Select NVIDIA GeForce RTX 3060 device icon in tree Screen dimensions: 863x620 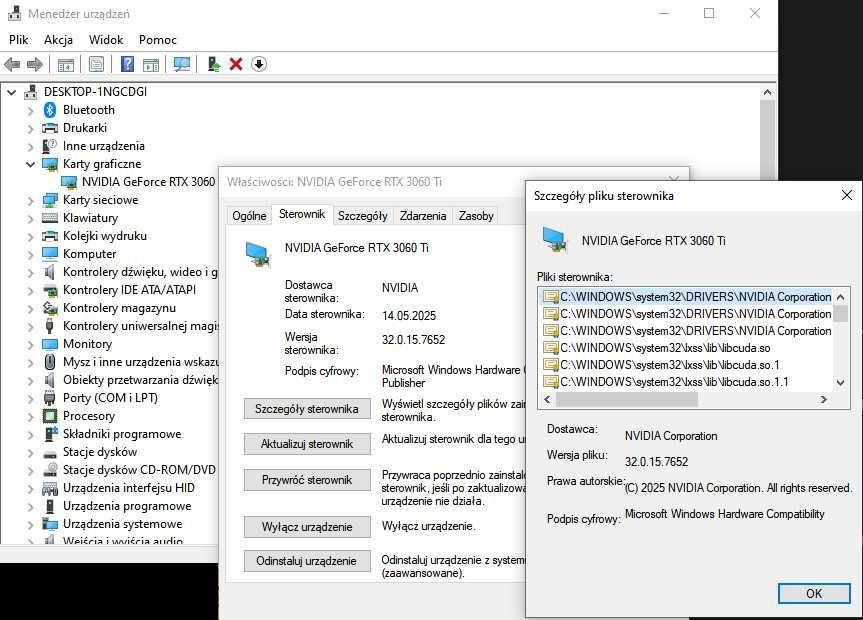coord(69,182)
